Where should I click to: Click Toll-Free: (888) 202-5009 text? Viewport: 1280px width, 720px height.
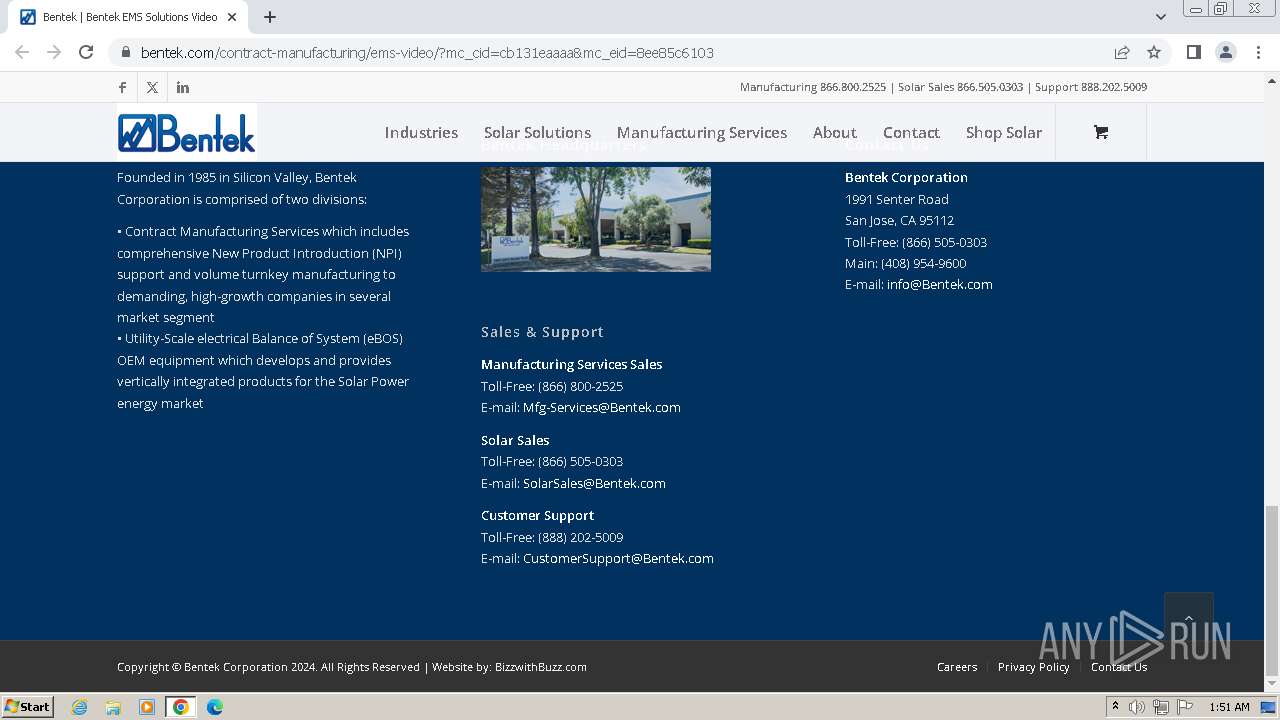(x=552, y=537)
